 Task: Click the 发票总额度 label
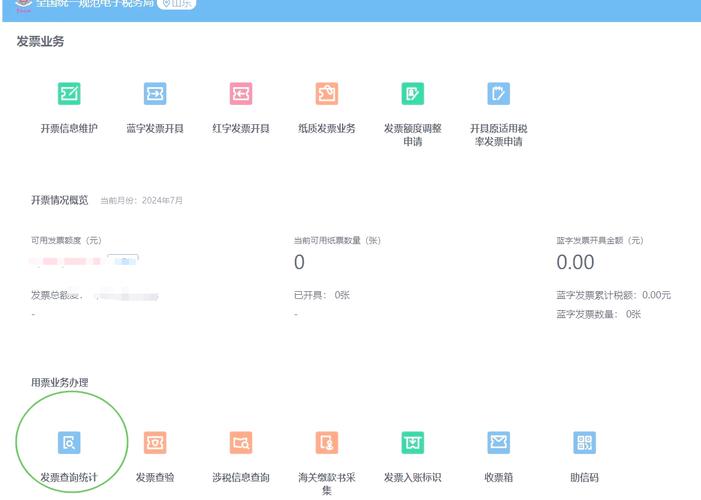coord(56,295)
